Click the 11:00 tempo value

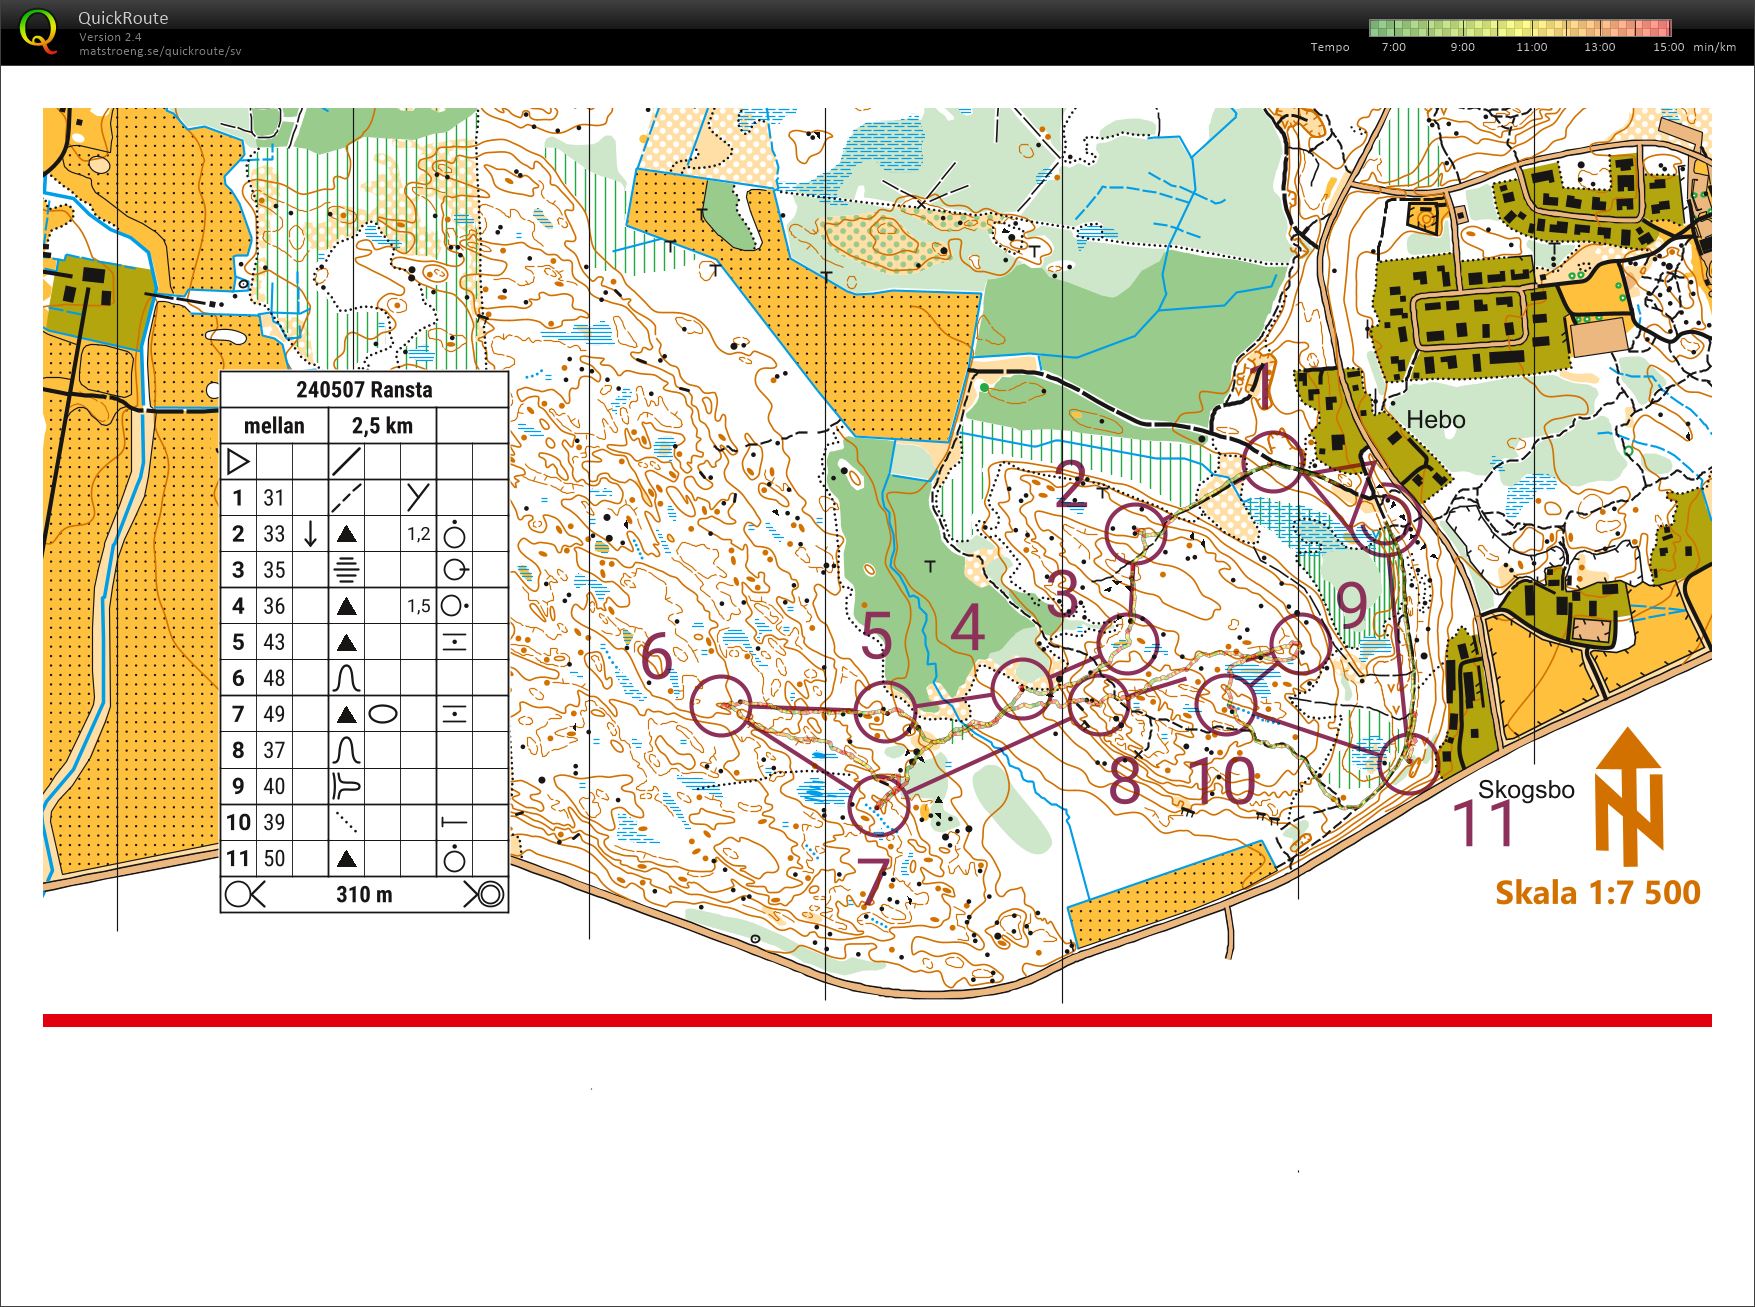1531,47
